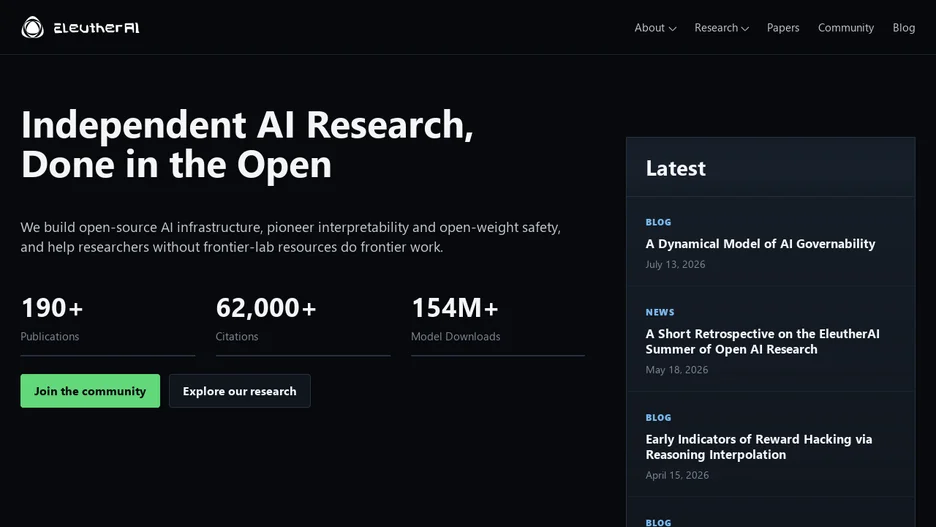Image resolution: width=936 pixels, height=527 pixels.
Task: Click the NEWS category label
Action: [x=660, y=312]
